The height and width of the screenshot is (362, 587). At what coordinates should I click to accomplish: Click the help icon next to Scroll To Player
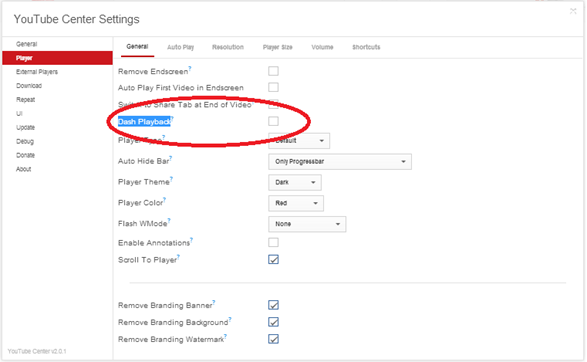179,257
